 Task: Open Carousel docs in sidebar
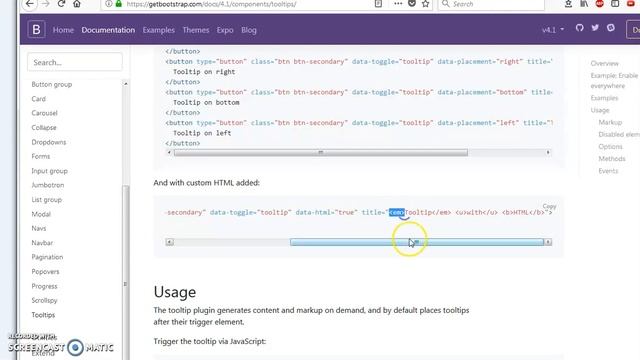[x=44, y=113]
